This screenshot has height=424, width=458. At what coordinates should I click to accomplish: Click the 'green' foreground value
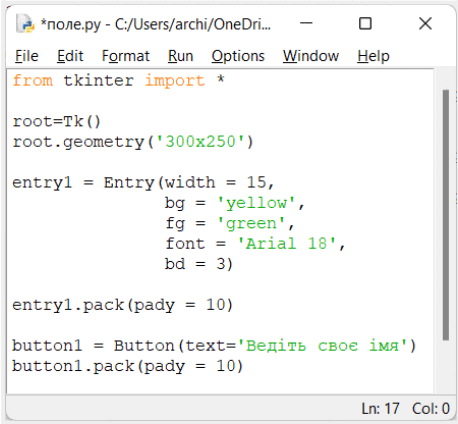click(251, 223)
